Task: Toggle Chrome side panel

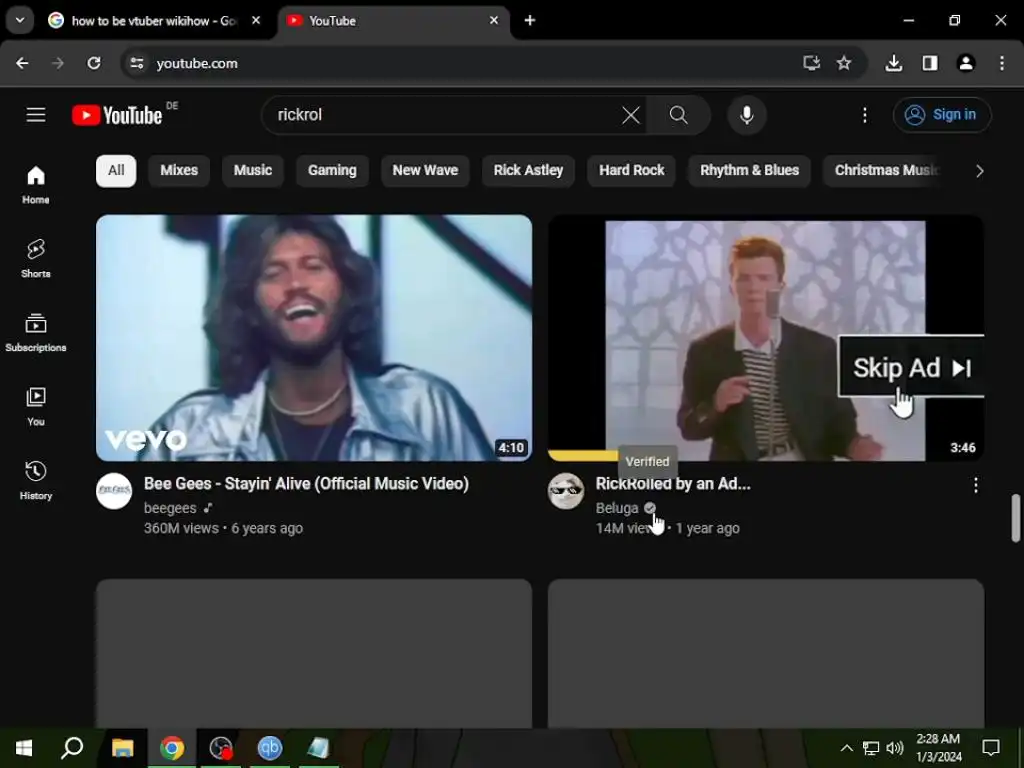Action: pos(930,63)
